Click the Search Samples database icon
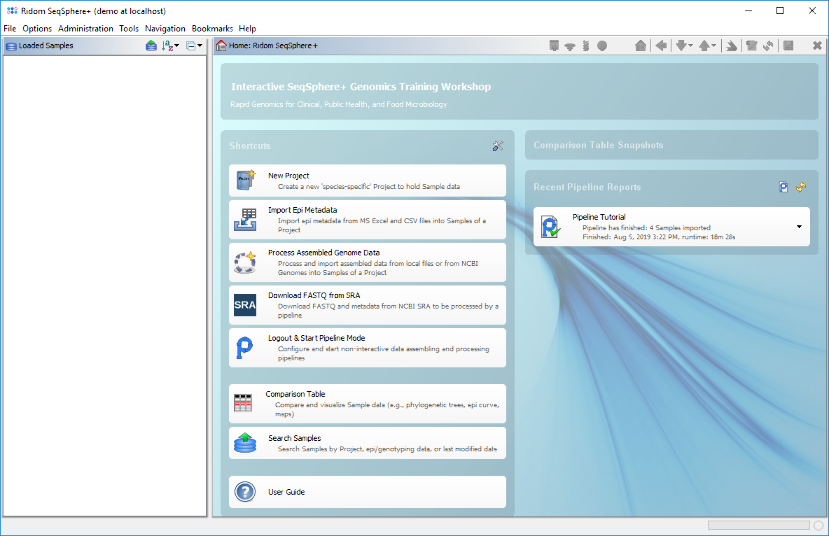This screenshot has width=829, height=536. pyautogui.click(x=245, y=443)
